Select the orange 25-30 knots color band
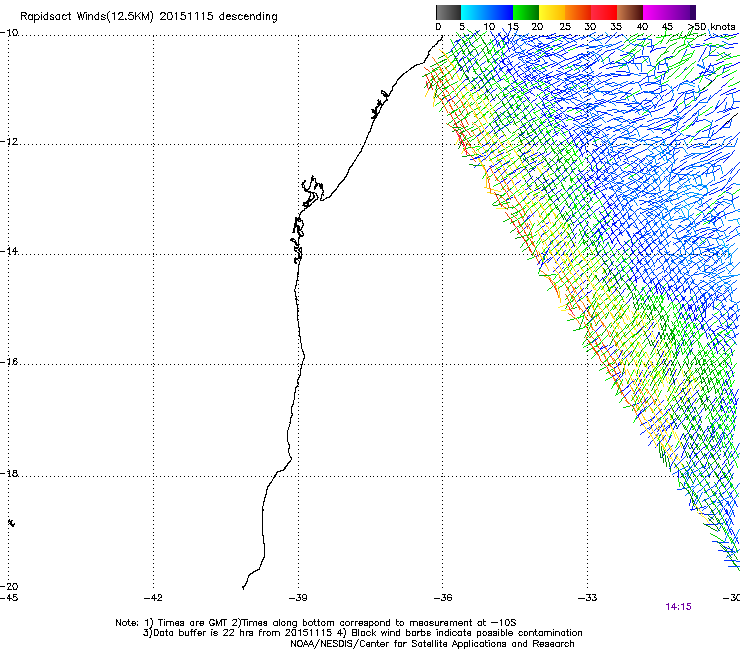 578,12
